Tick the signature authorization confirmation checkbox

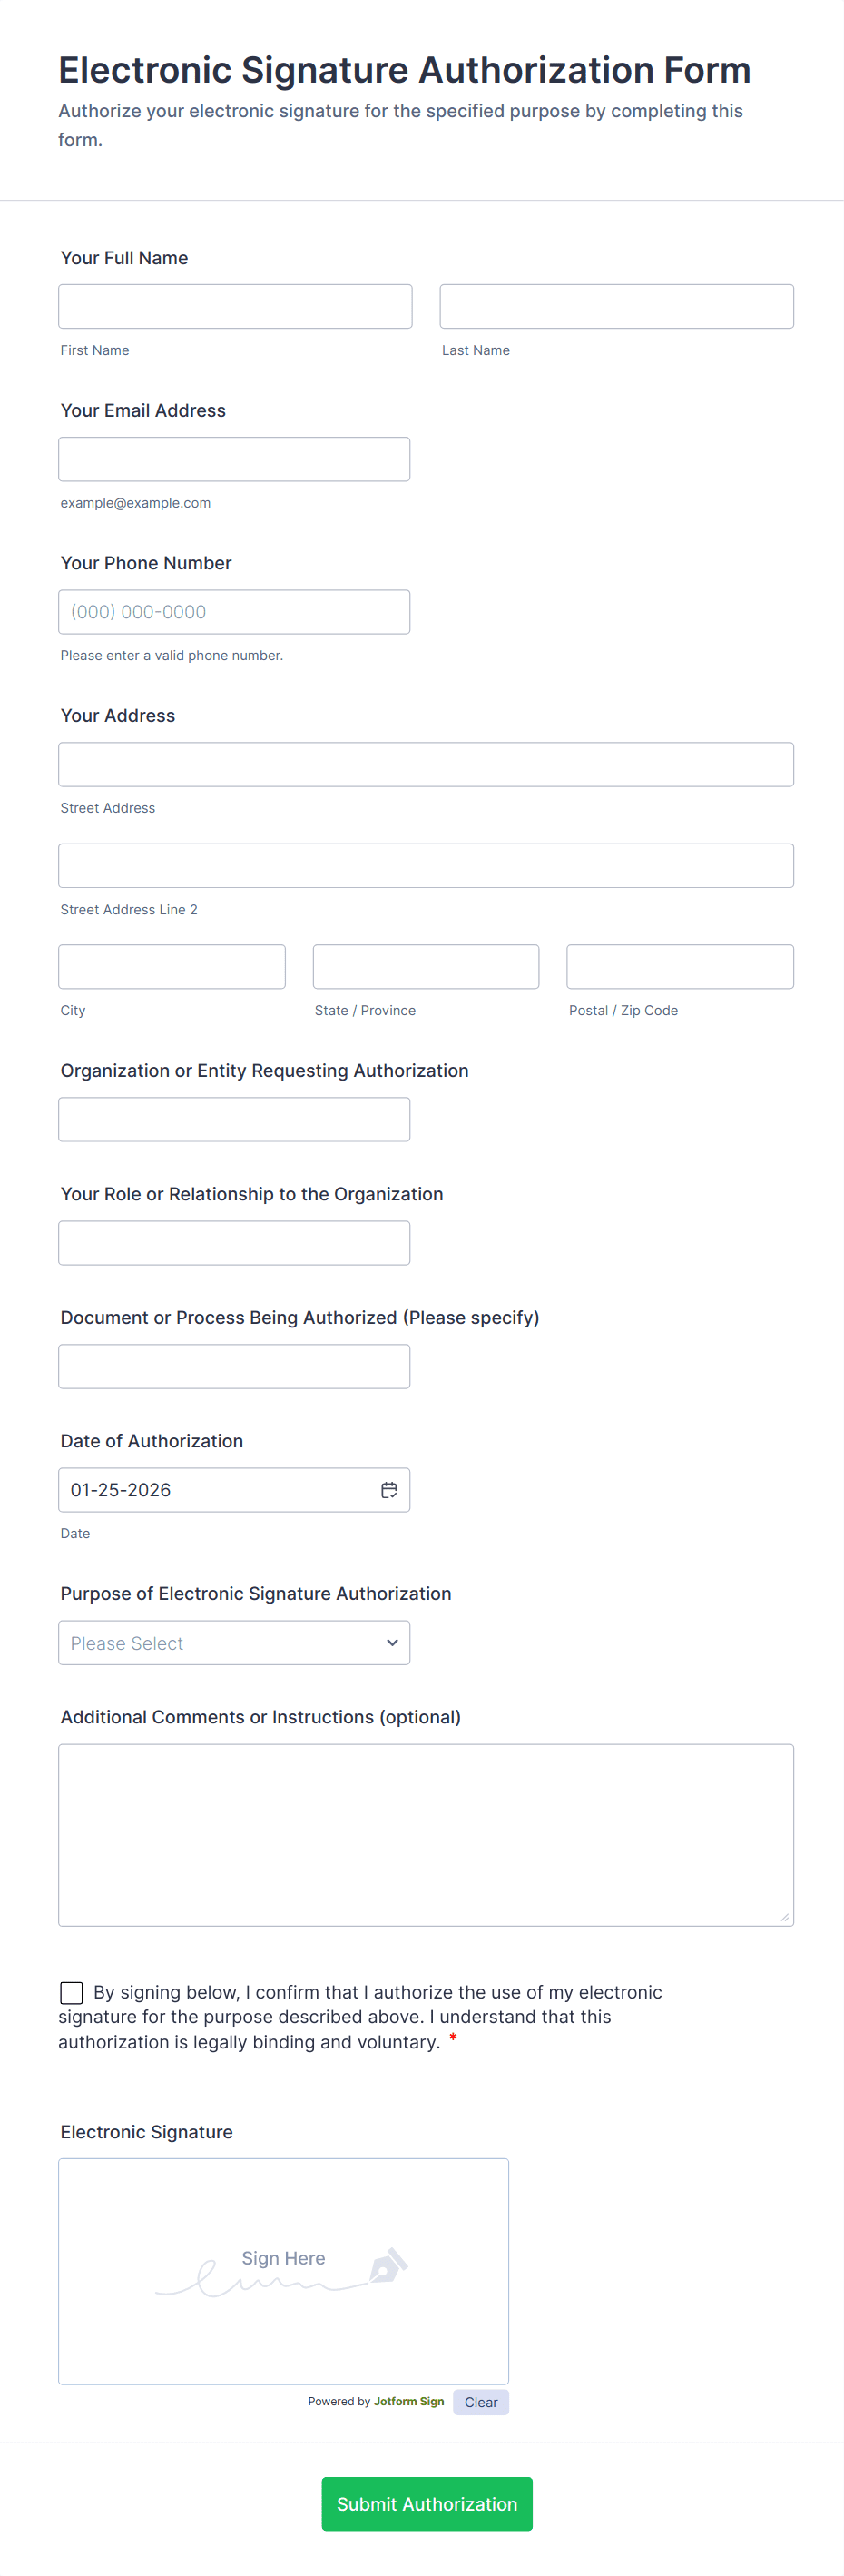pos(72,1993)
